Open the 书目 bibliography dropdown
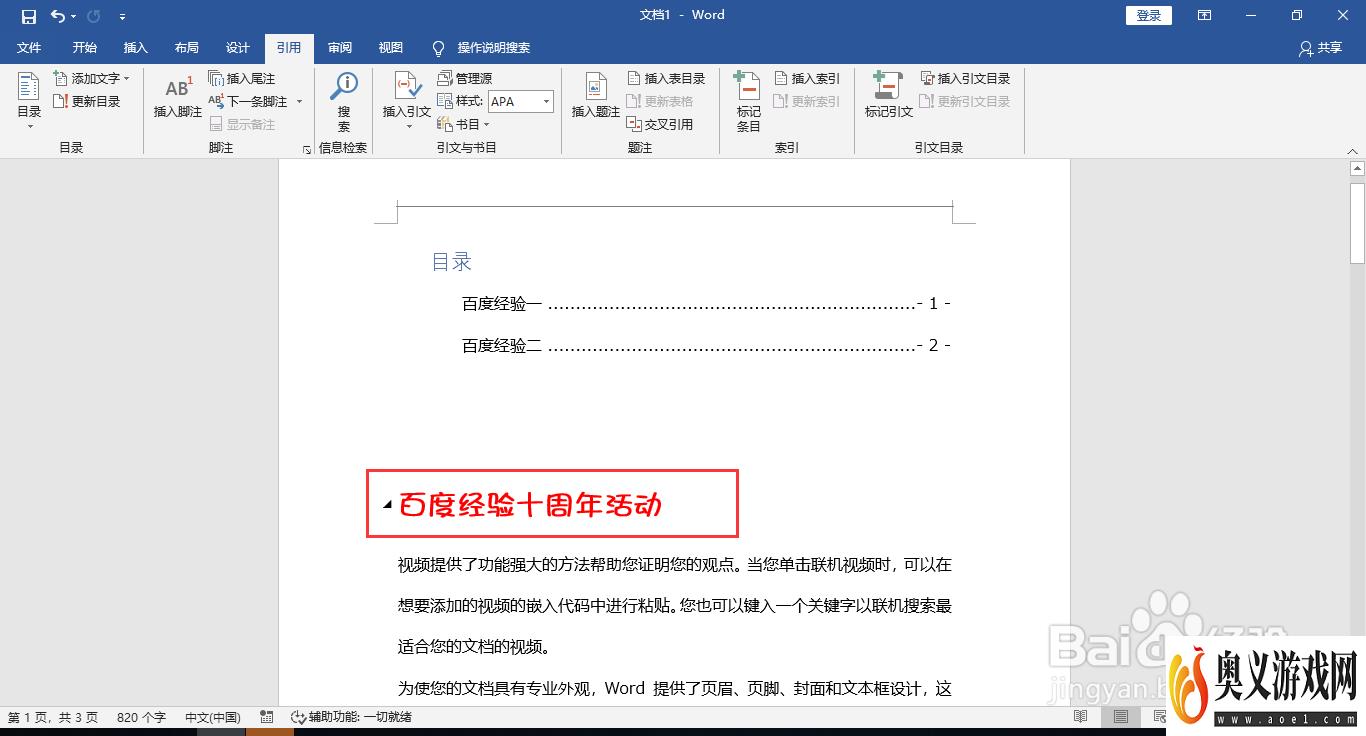The height and width of the screenshot is (736, 1366). pyautogui.click(x=464, y=124)
